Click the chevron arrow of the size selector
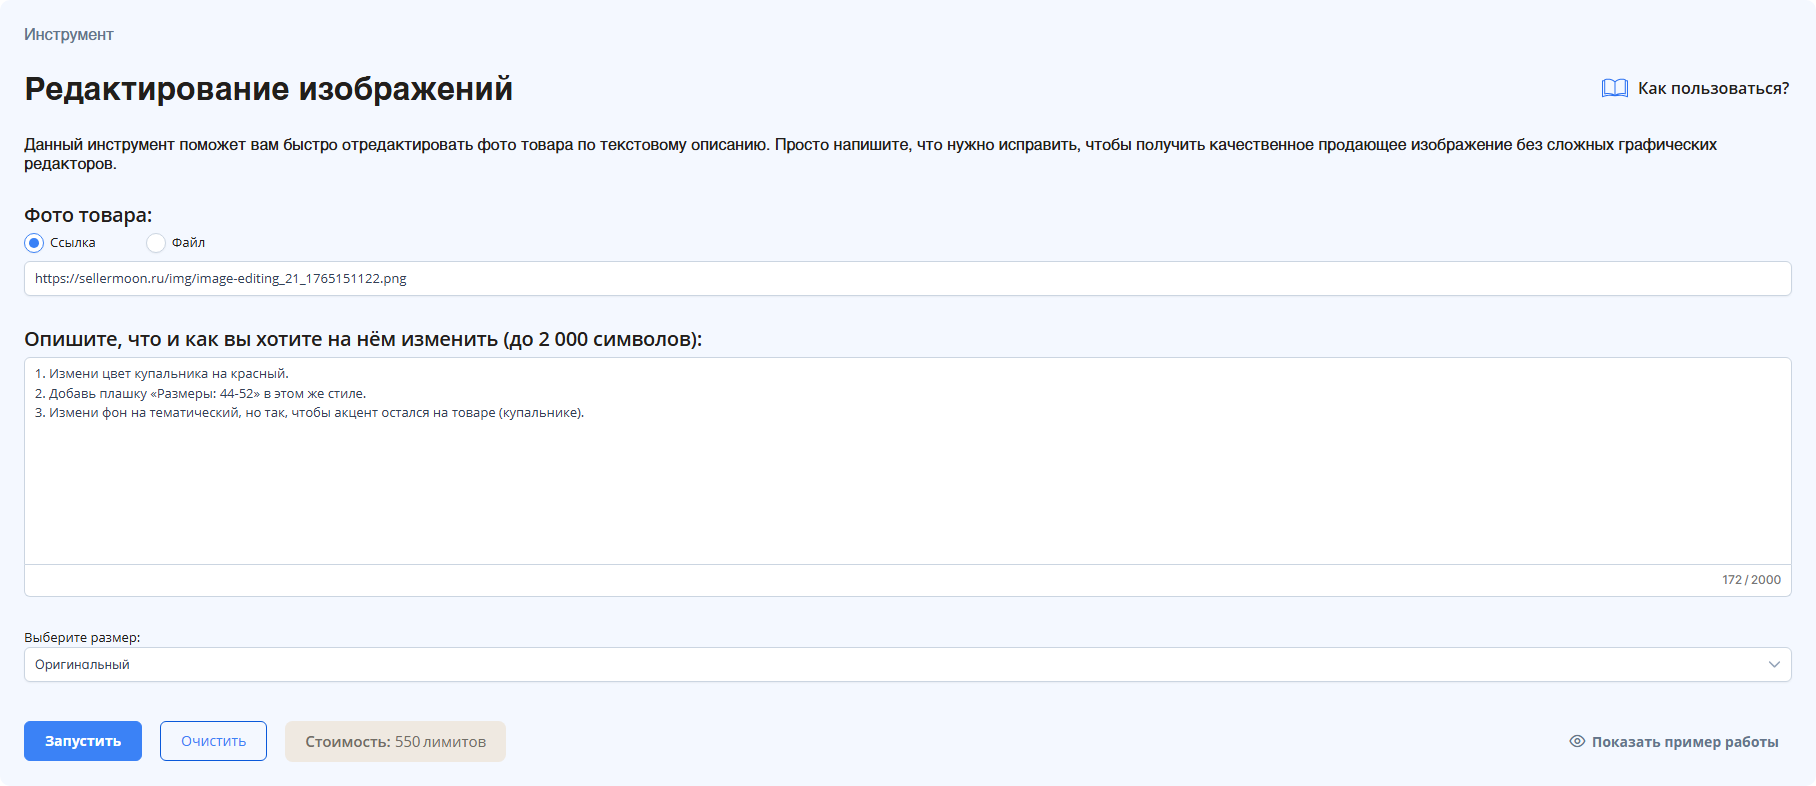This screenshot has width=1816, height=786. 1774,665
